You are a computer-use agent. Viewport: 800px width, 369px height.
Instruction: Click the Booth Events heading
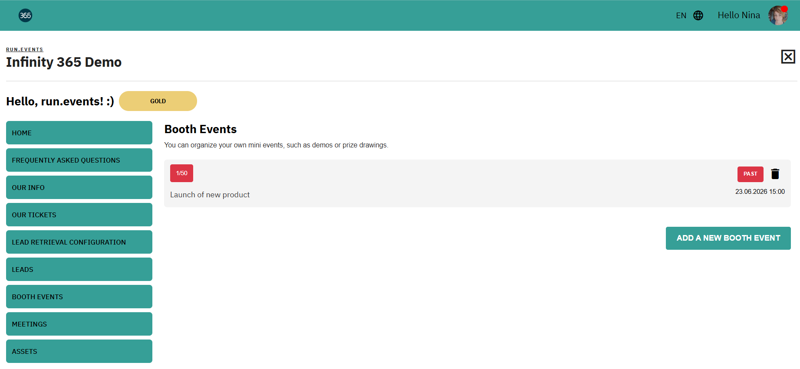tap(201, 129)
